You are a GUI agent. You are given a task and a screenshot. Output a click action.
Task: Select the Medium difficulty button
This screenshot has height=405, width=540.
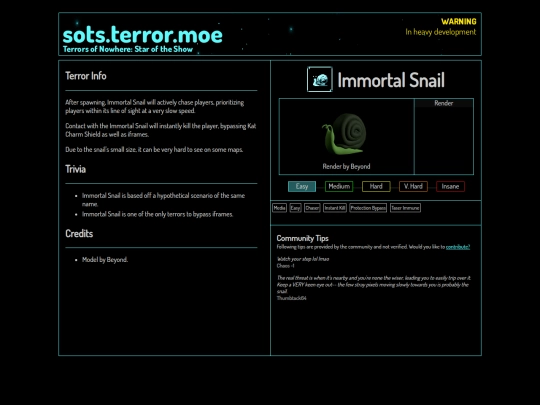click(x=339, y=186)
